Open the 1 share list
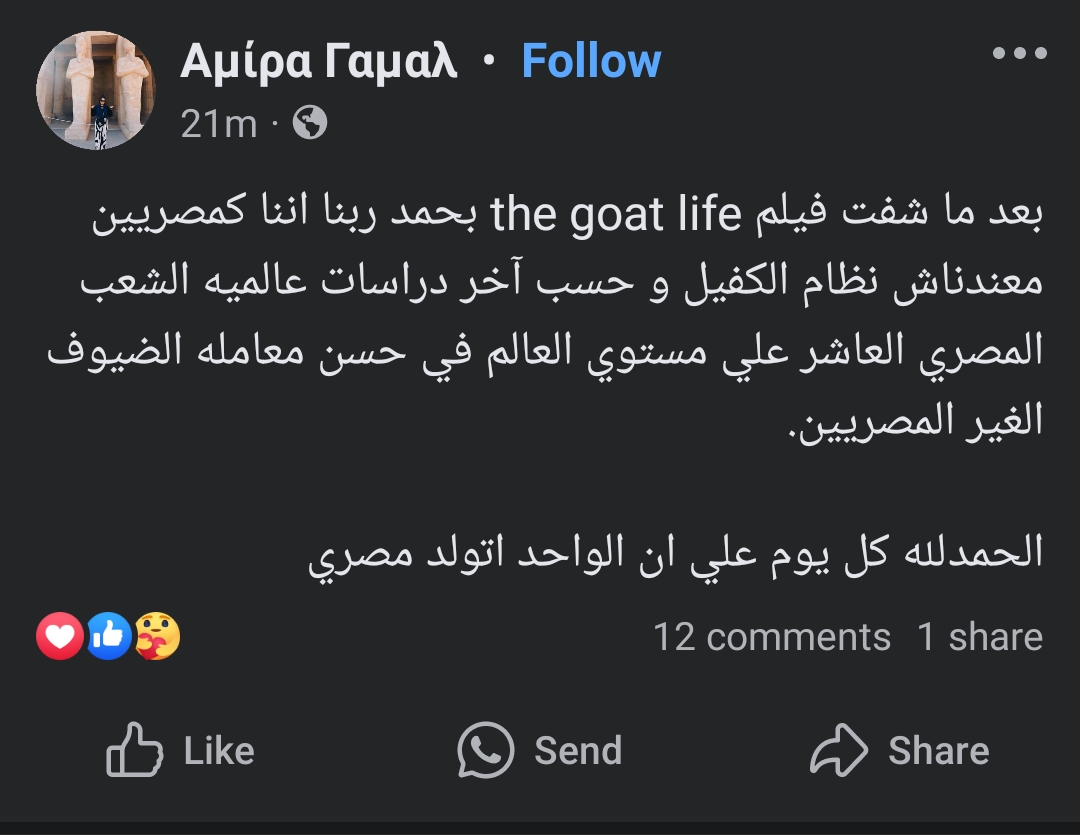Image resolution: width=1080 pixels, height=835 pixels. [980, 637]
